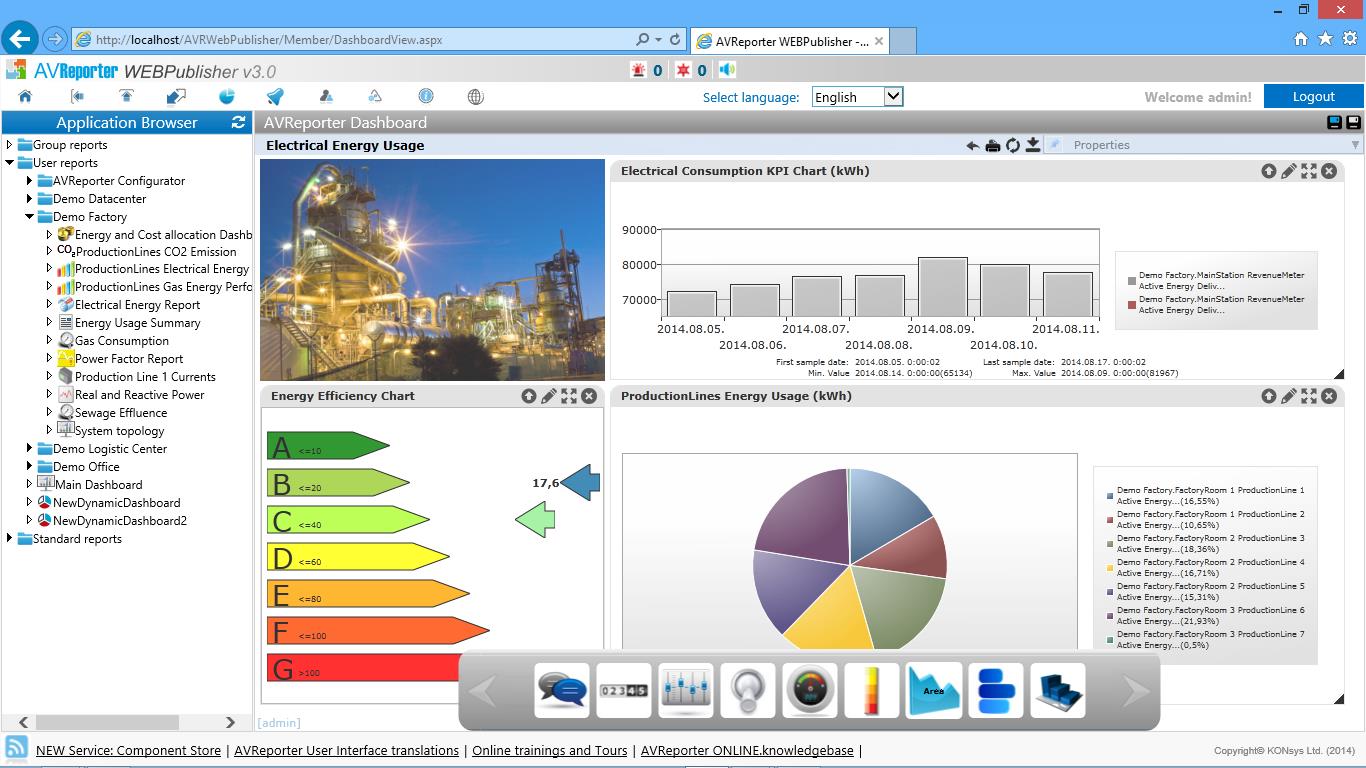Click the red star event icon
1366x768 pixels.
coord(683,70)
